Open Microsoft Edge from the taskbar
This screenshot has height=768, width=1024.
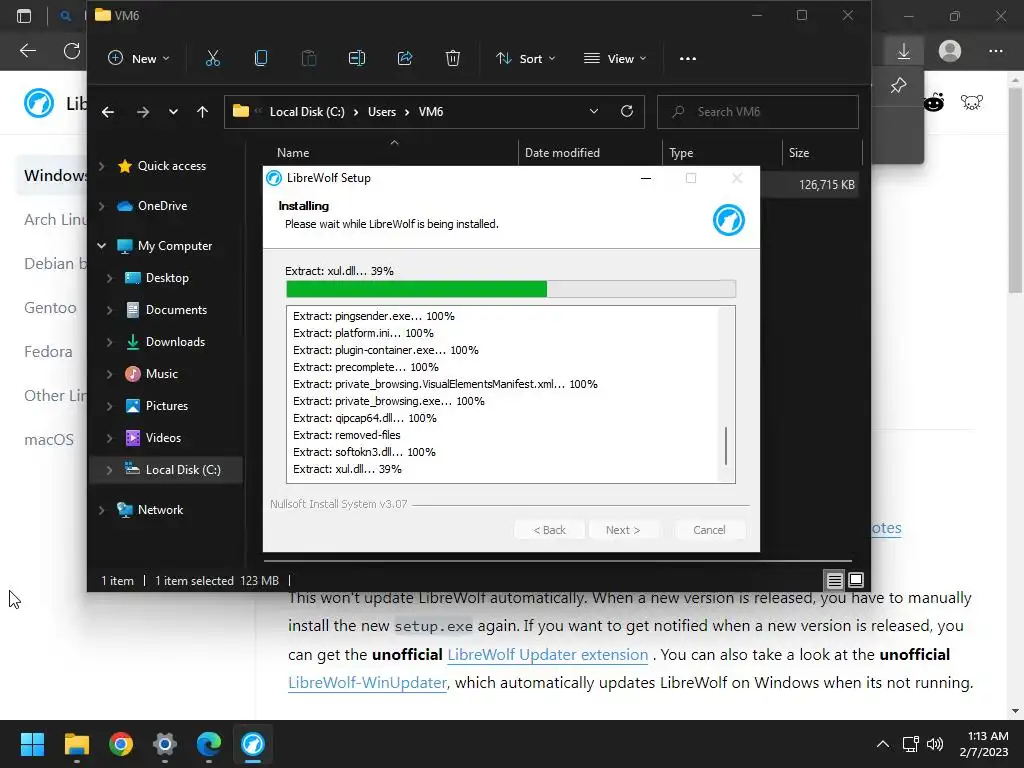click(x=209, y=744)
